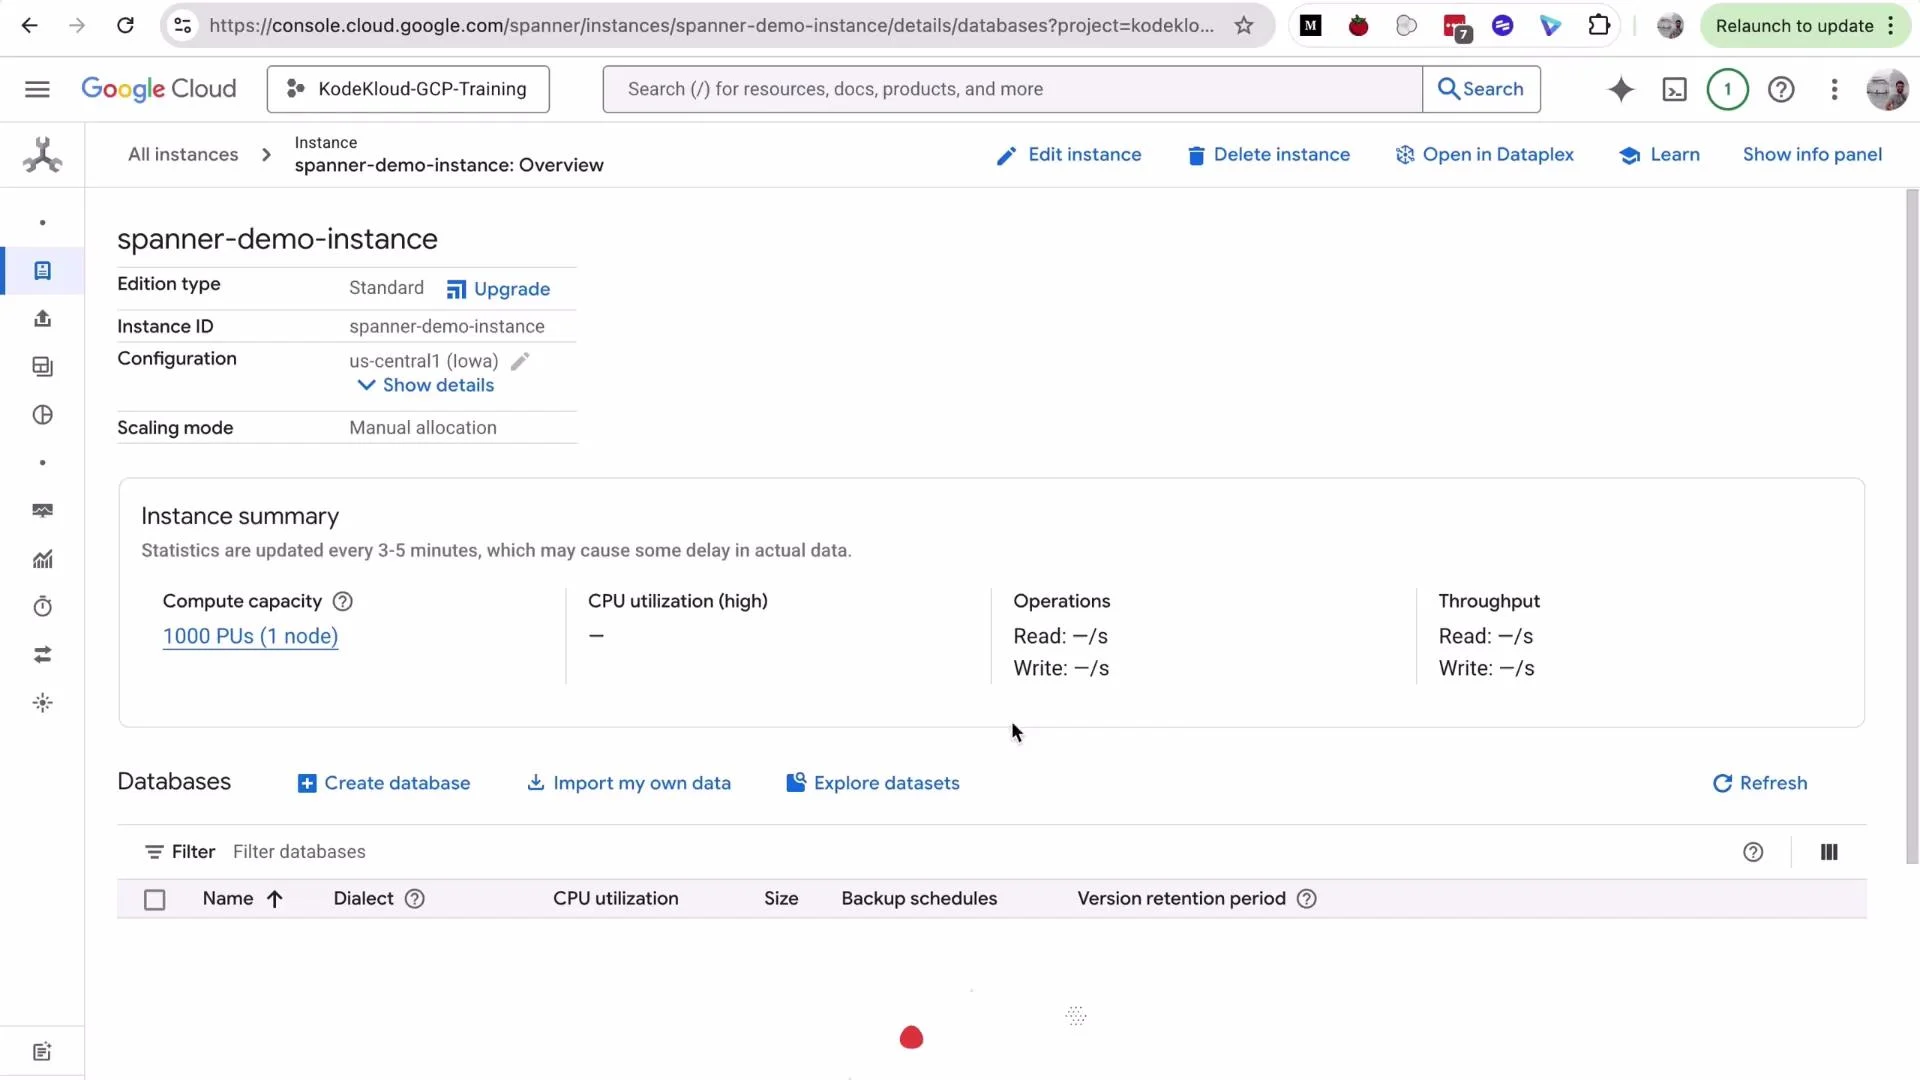The height and width of the screenshot is (1080, 1920).
Task: Click Import my own data
Action: pos(629,783)
